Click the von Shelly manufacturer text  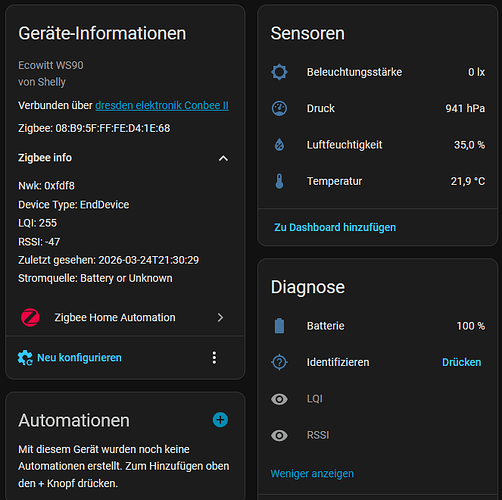click(x=42, y=82)
